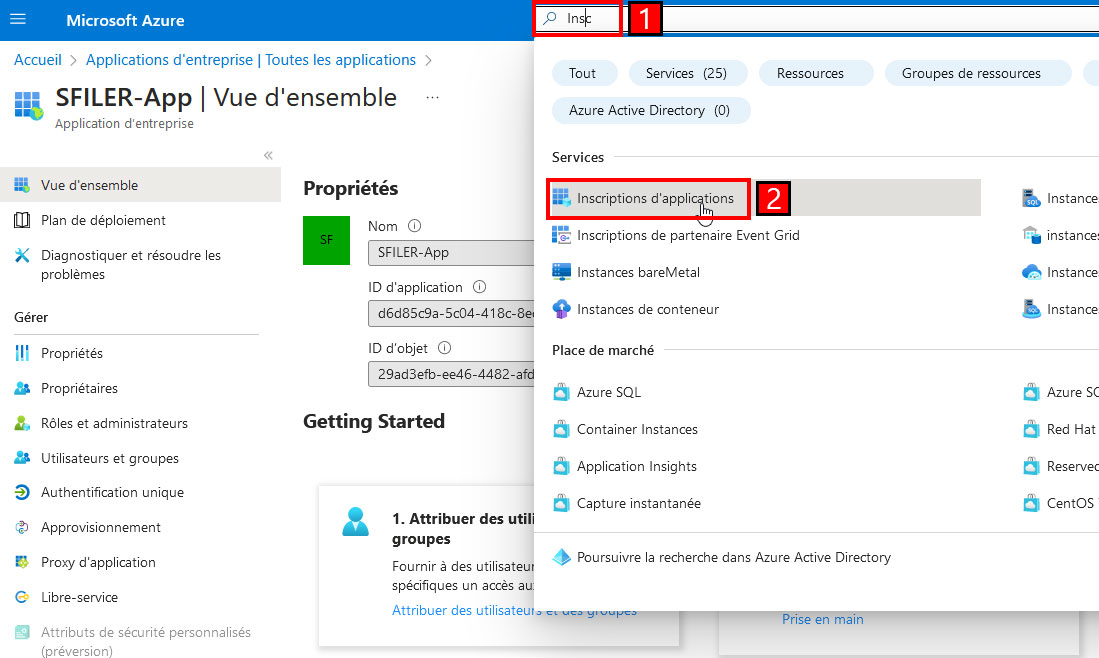Open Capture instantanée marketplace result
Viewport: 1099px width, 658px height.
coord(639,504)
